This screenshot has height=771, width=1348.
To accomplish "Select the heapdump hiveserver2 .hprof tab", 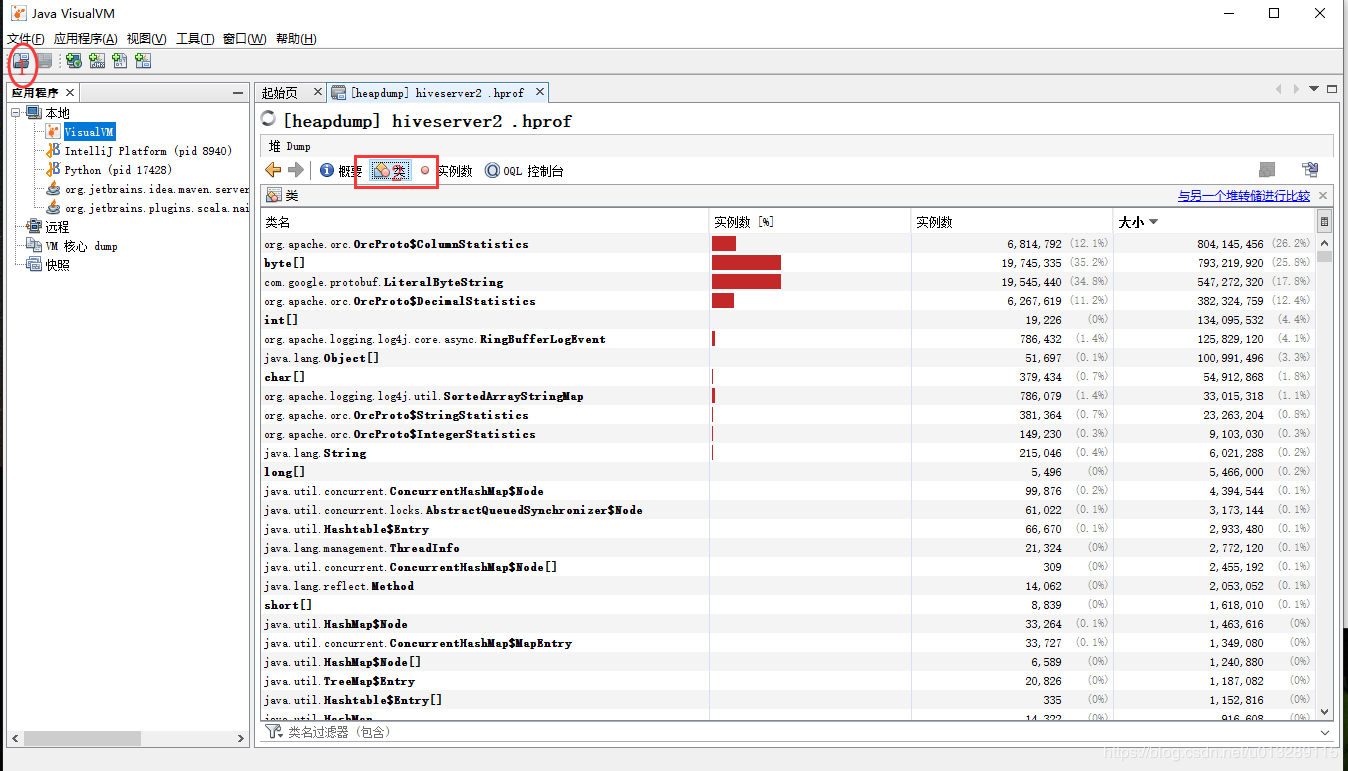I will coord(437,93).
